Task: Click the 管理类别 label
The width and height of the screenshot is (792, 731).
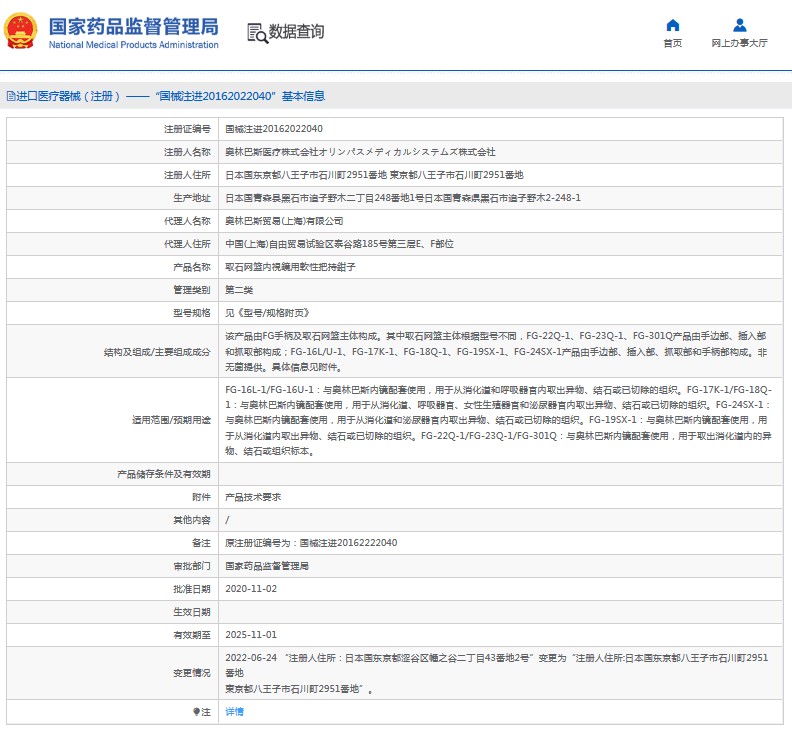Action: (x=192, y=289)
